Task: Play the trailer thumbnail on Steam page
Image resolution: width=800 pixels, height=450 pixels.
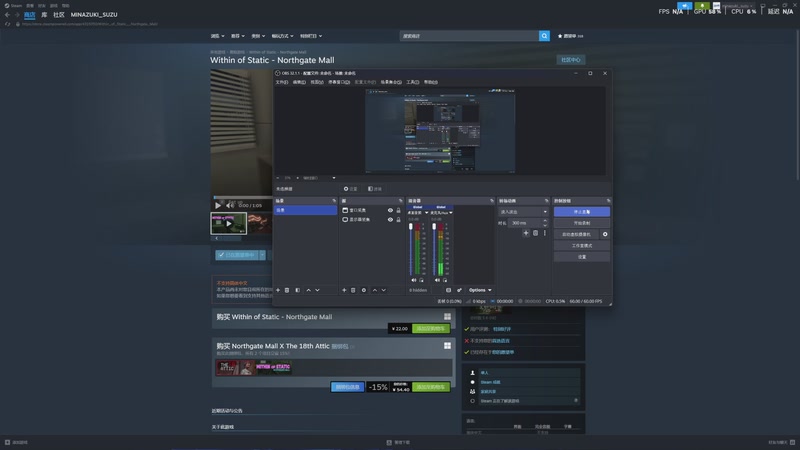Action: click(x=229, y=223)
